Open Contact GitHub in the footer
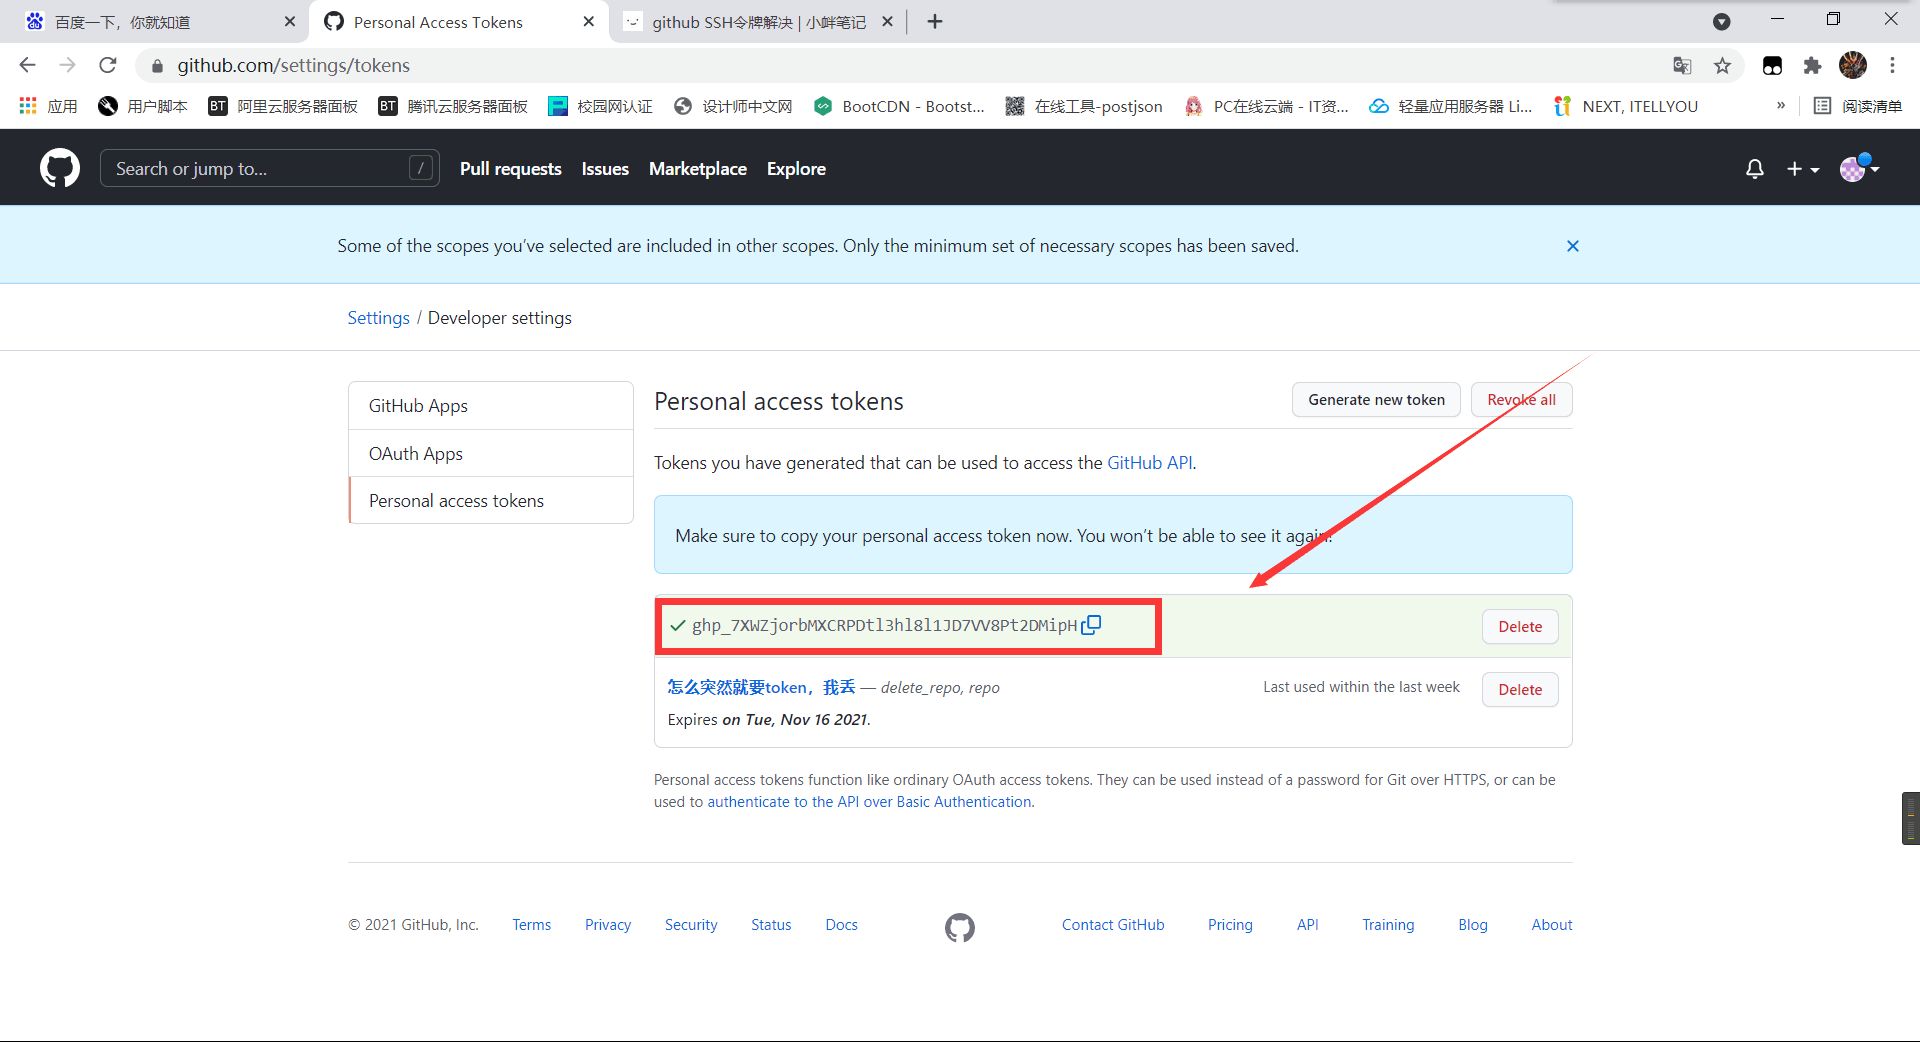The image size is (1920, 1042). pyautogui.click(x=1113, y=925)
